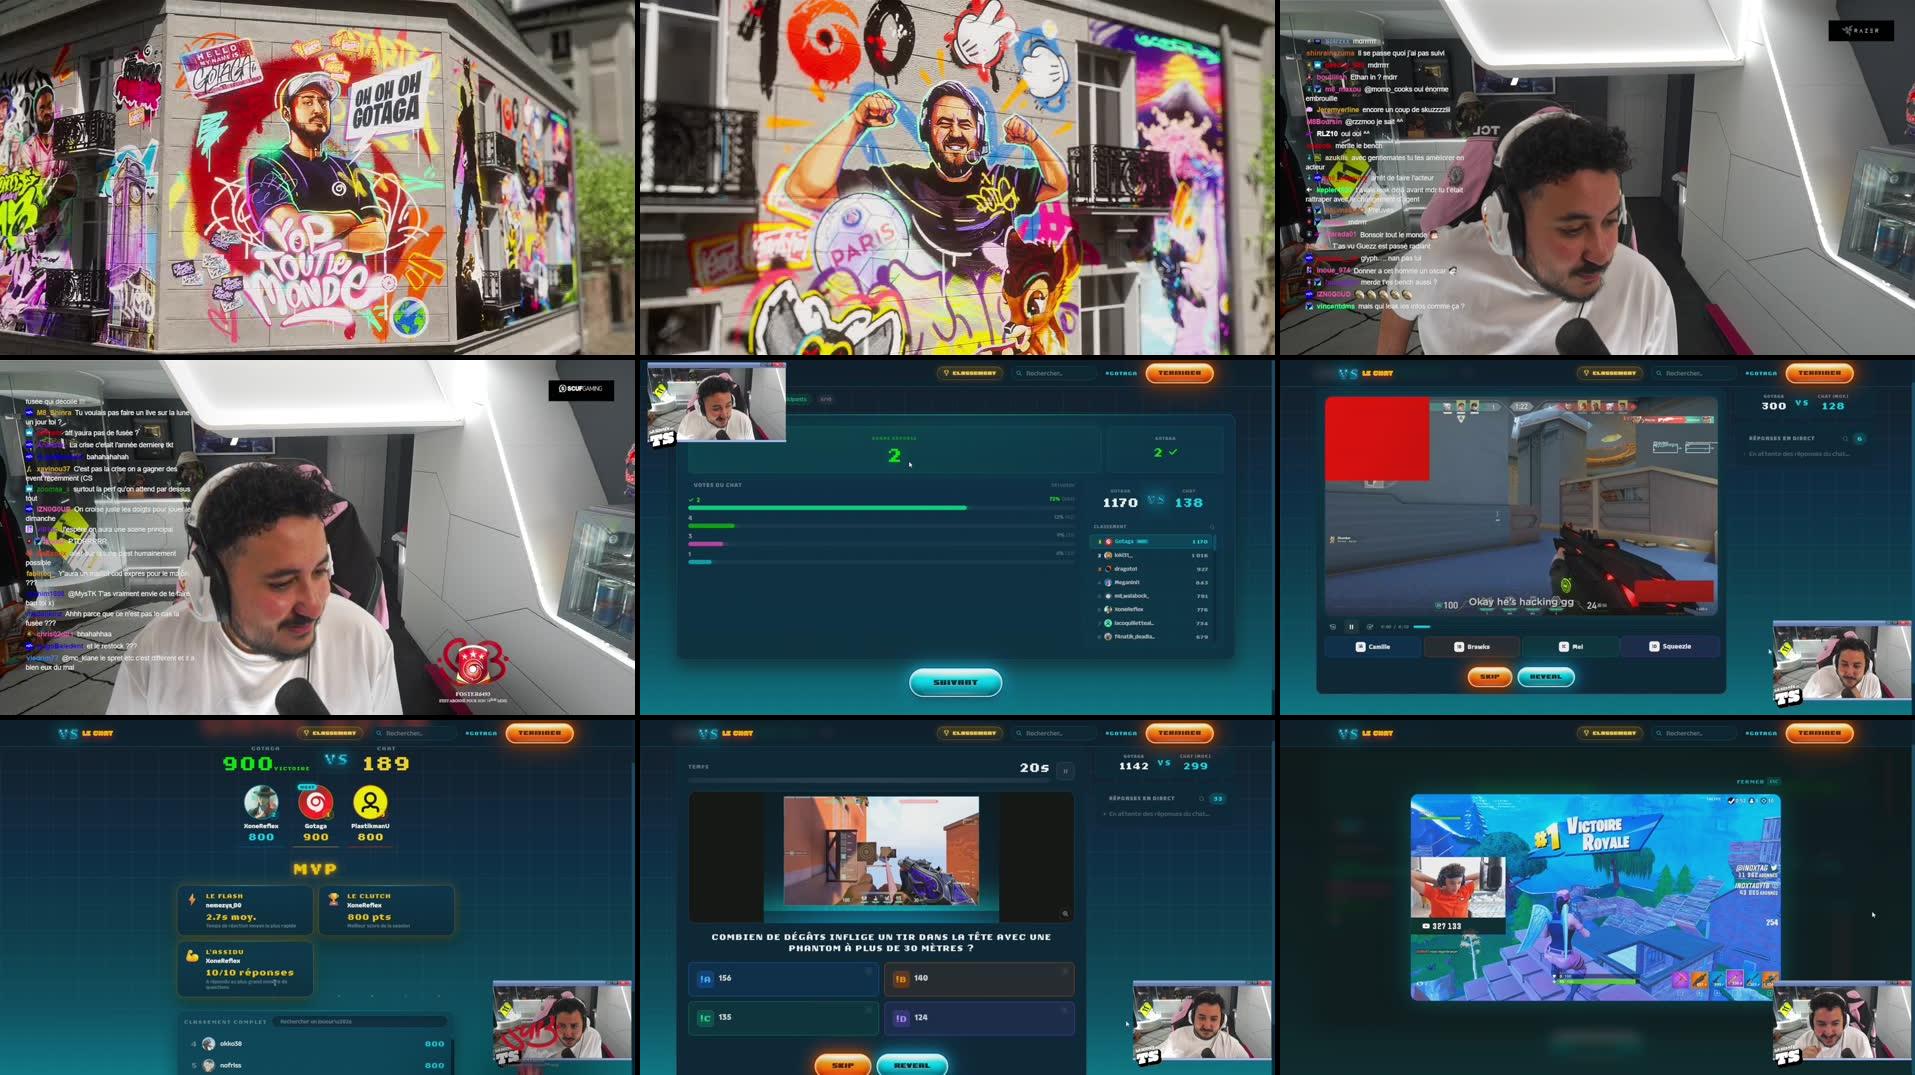Click the L'Assidu flexed arm icon

click(192, 956)
